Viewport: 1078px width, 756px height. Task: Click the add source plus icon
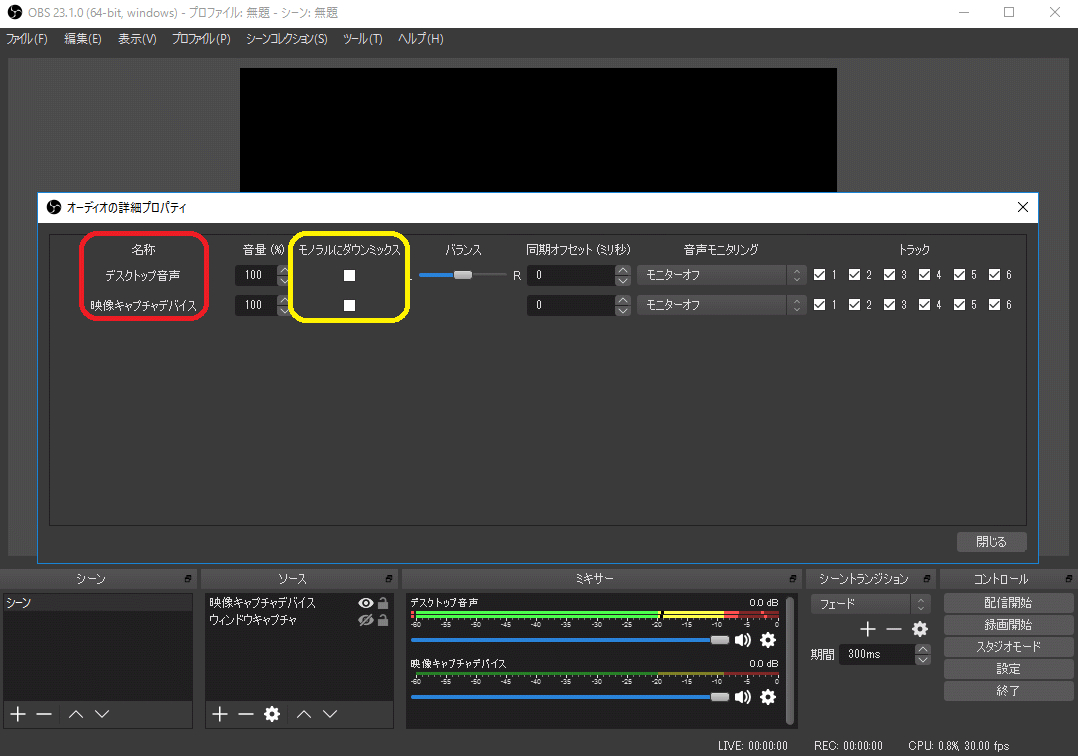coord(220,714)
